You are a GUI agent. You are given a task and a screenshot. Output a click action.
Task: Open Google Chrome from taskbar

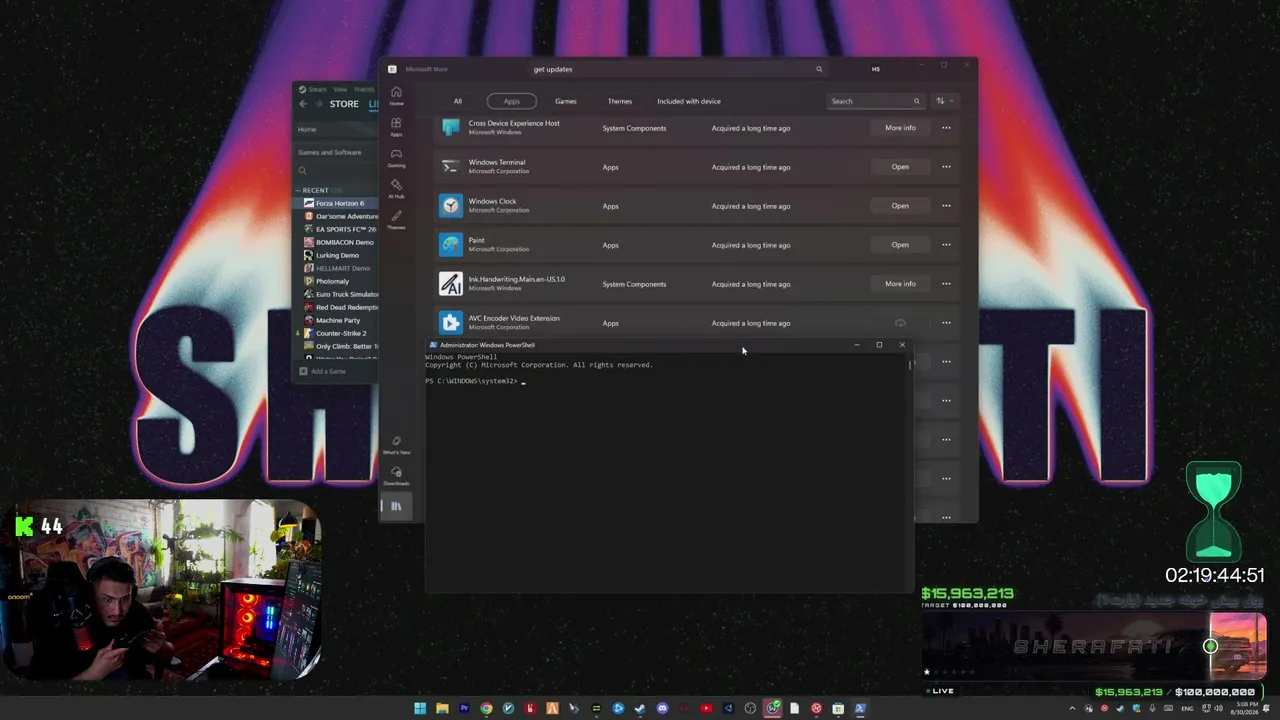(x=486, y=709)
